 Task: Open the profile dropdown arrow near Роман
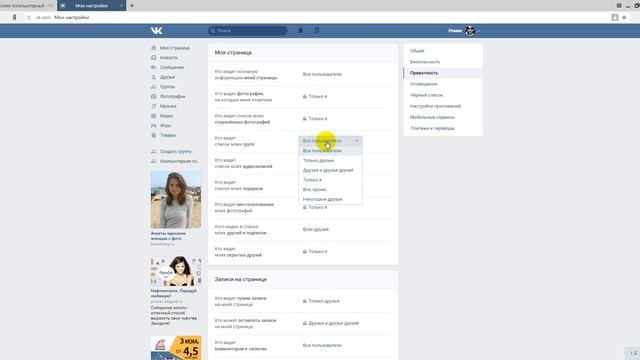tap(478, 31)
